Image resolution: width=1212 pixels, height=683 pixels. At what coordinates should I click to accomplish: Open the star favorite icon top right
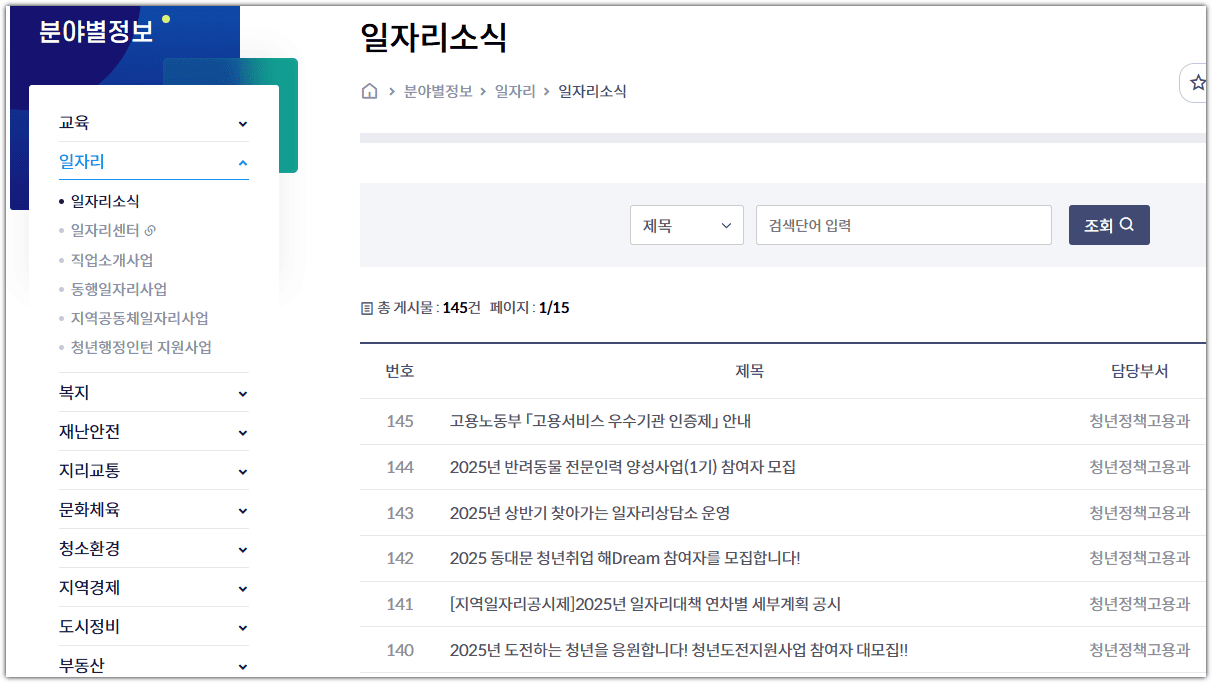click(x=1198, y=83)
